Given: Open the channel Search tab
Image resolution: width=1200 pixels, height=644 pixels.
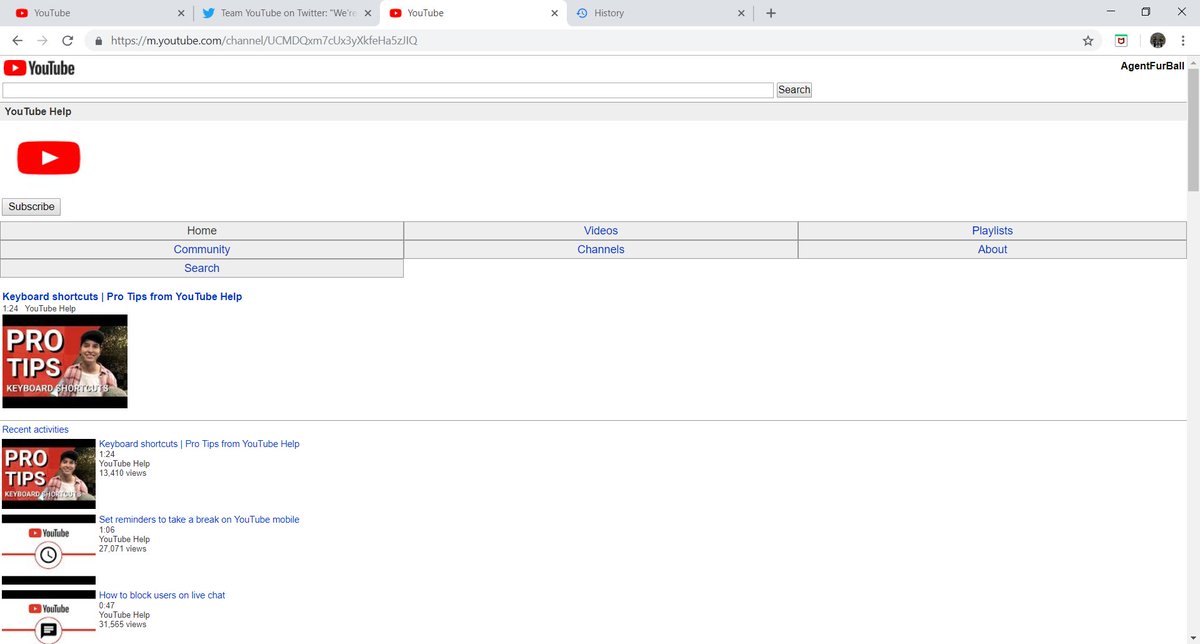Looking at the screenshot, I should click(x=202, y=268).
